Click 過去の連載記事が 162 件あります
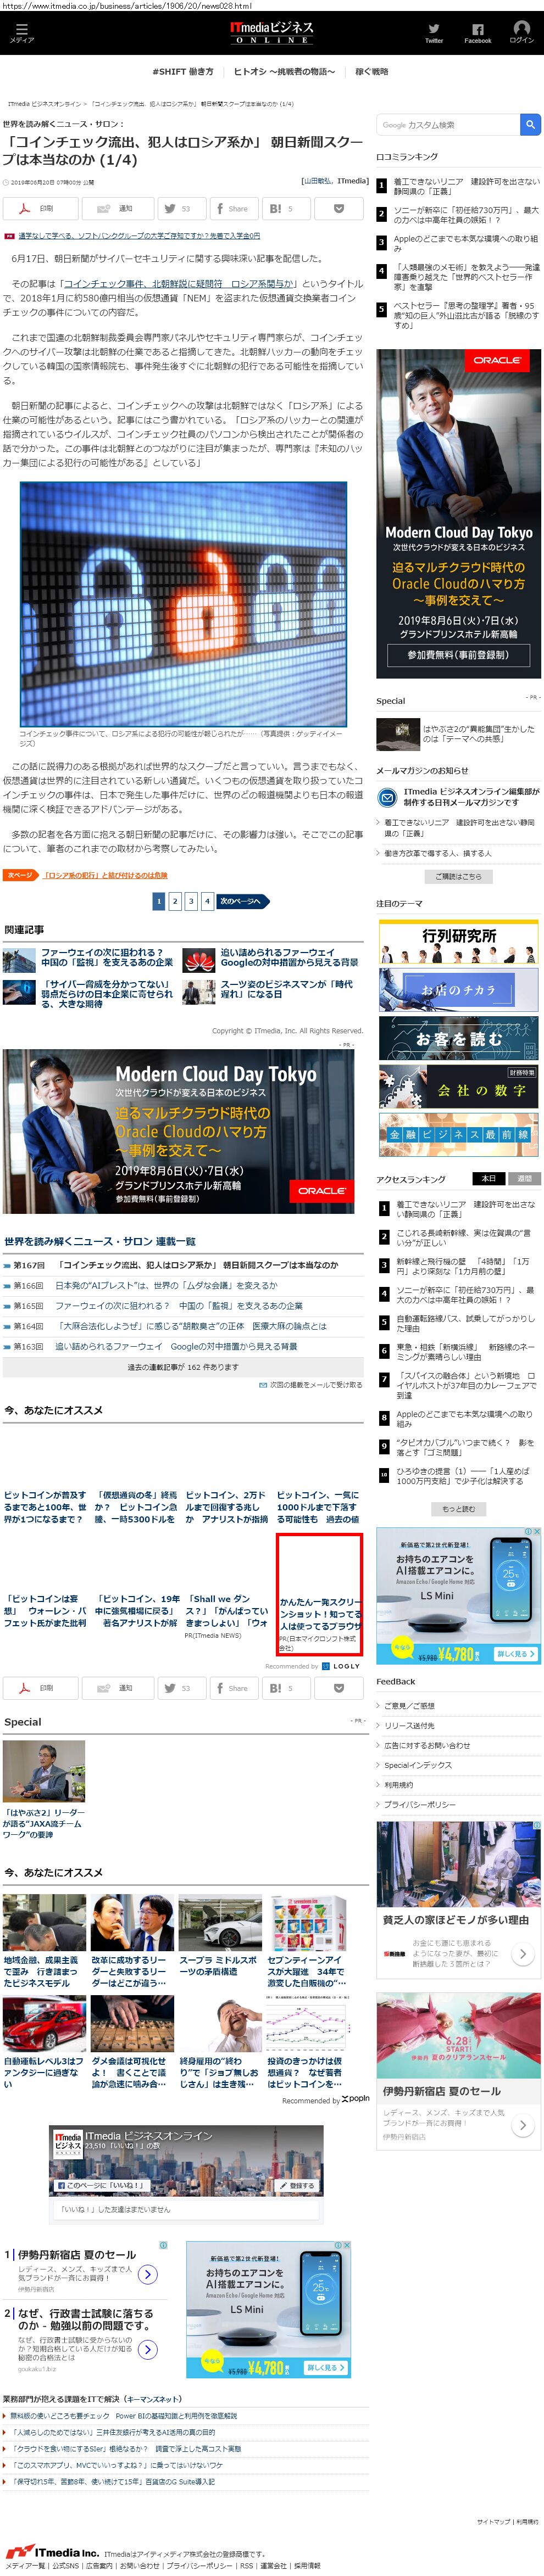The height and width of the screenshot is (2576, 544). (x=183, y=1366)
